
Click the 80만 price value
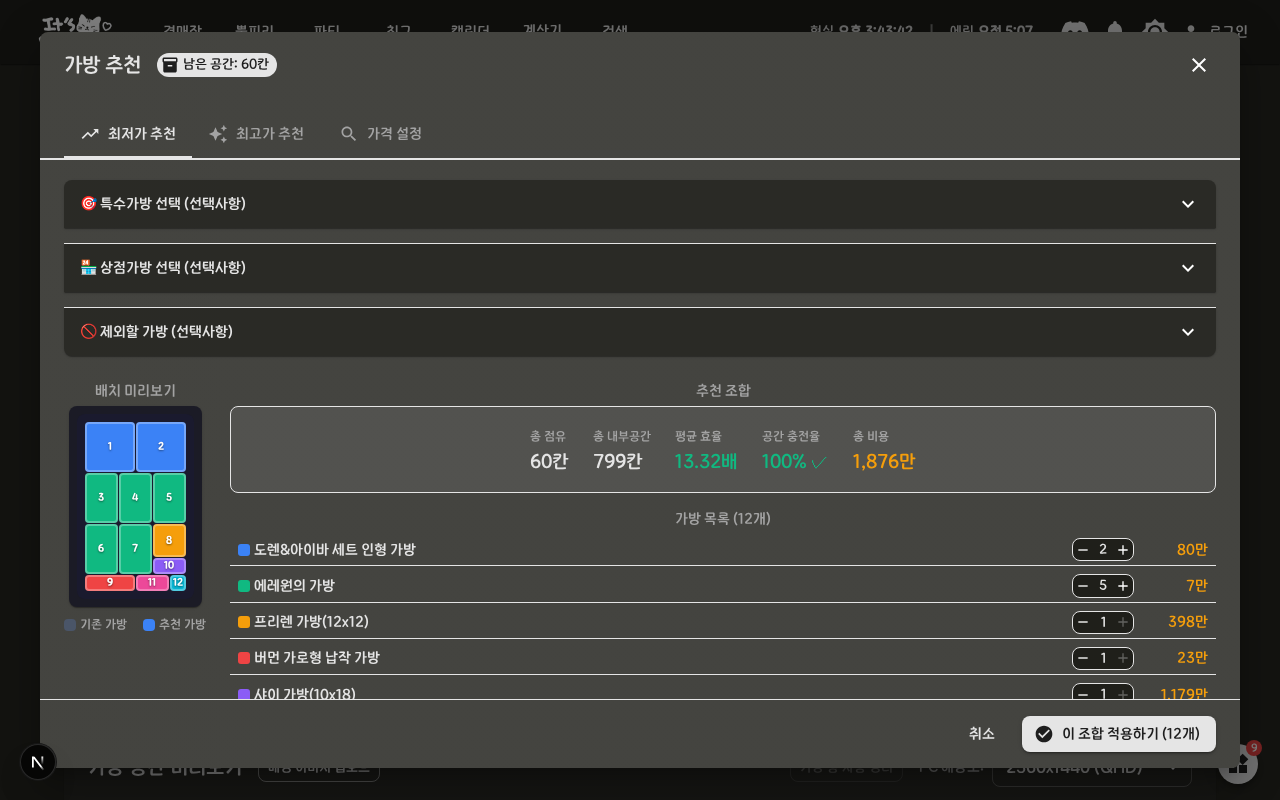(x=1192, y=550)
